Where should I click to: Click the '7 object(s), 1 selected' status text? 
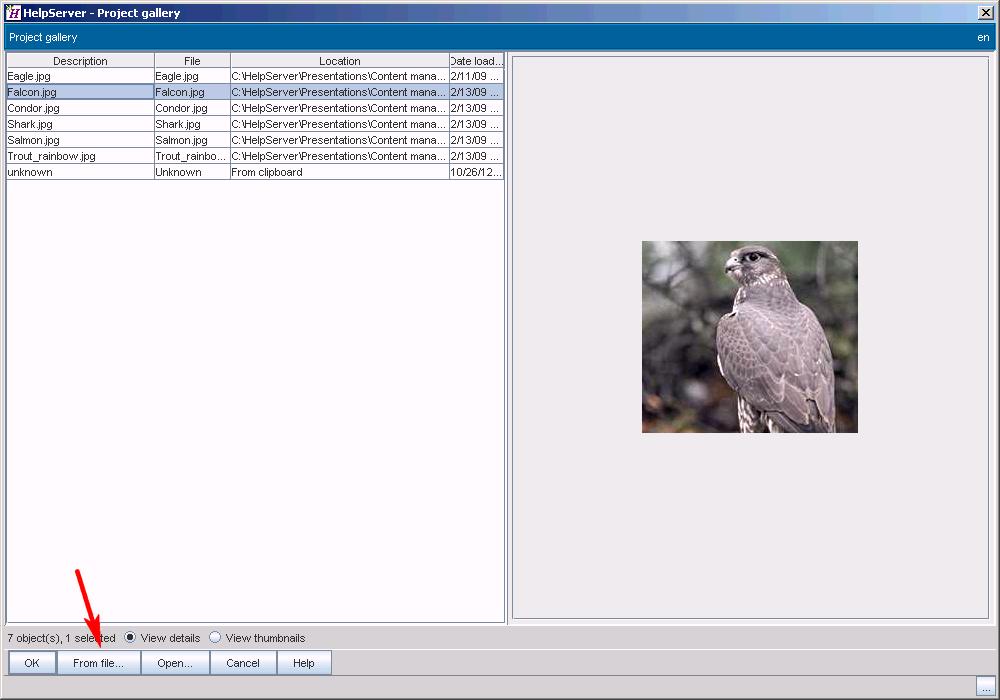tap(61, 638)
